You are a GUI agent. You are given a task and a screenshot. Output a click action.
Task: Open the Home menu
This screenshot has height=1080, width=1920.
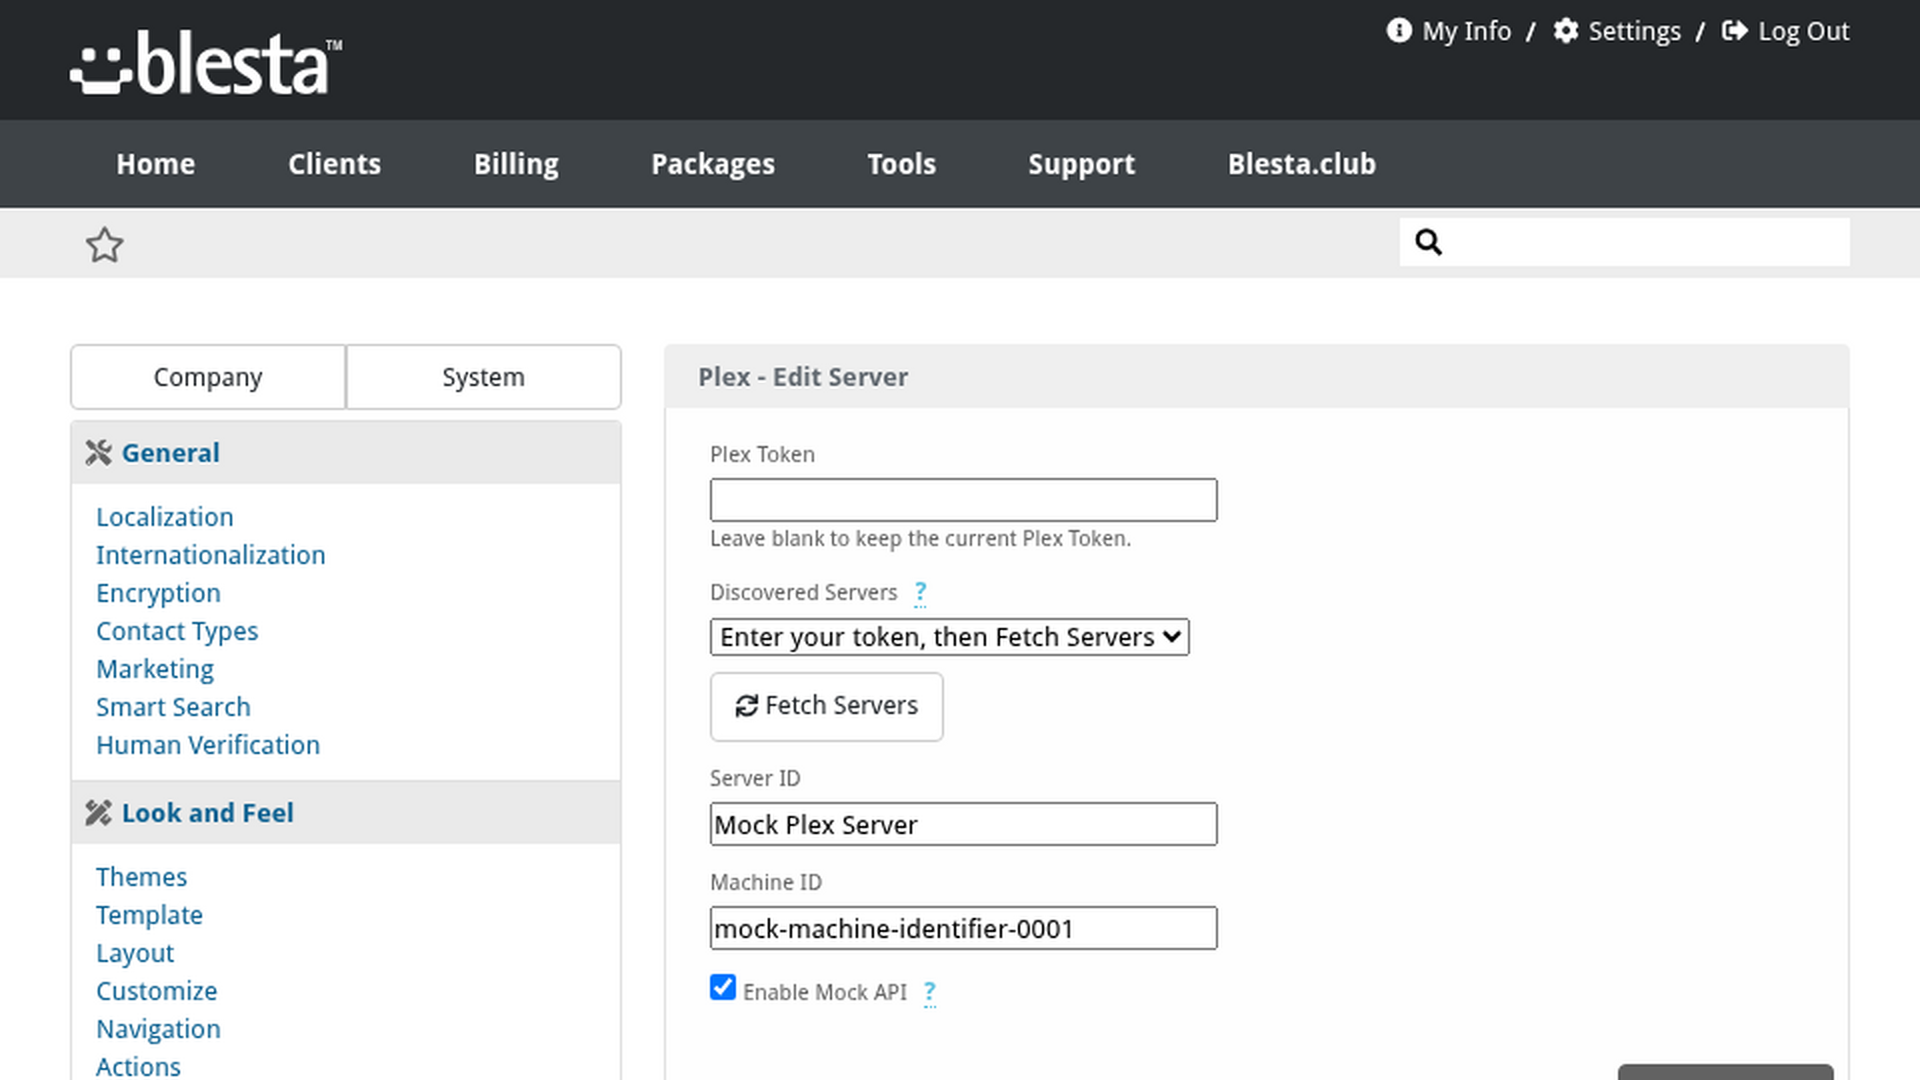[155, 164]
